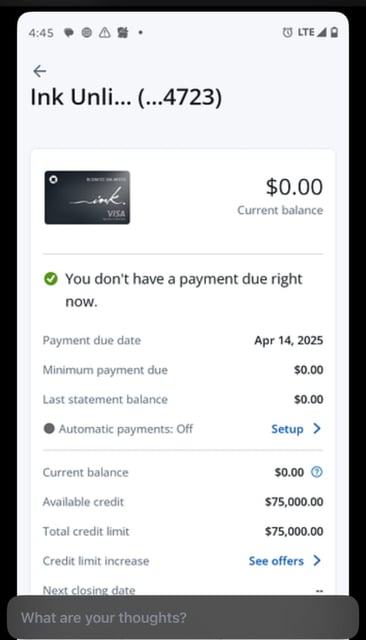Screen dimensions: 366x640
Task: Tap the gray Automatic payments off indicator
Action: 49,429
